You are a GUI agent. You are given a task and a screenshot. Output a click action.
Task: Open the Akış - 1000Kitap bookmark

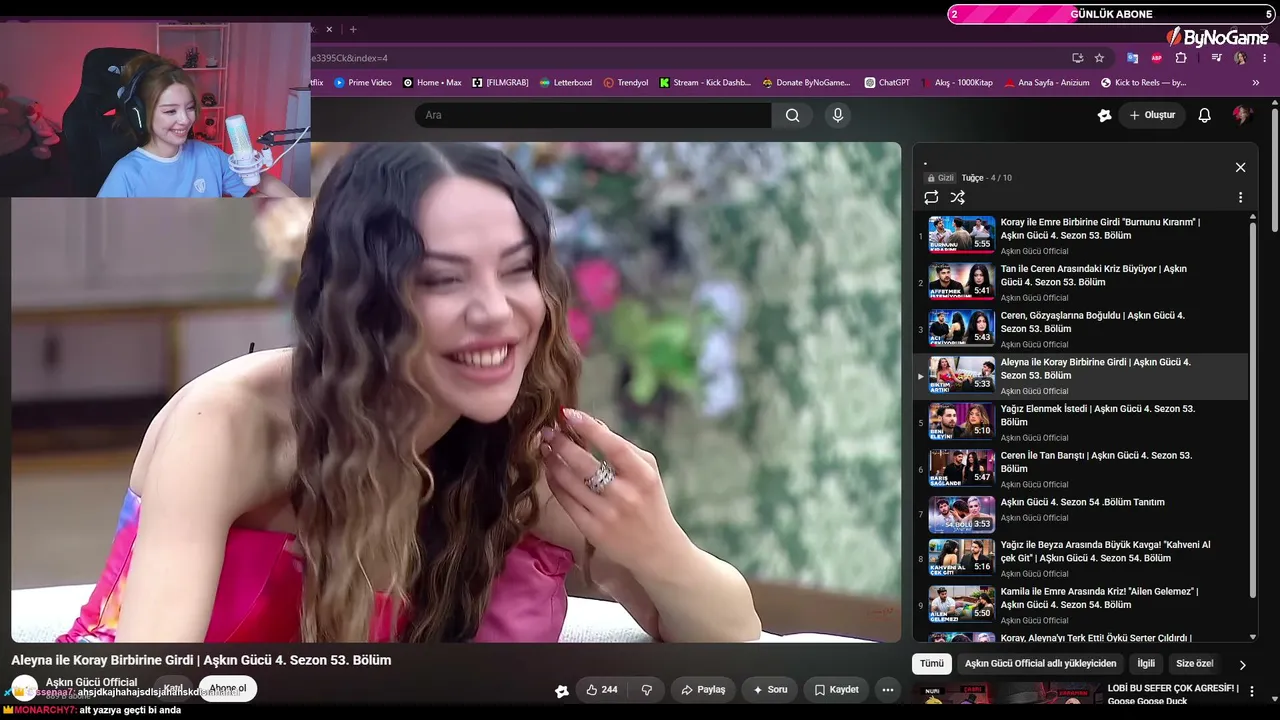[x=957, y=83]
